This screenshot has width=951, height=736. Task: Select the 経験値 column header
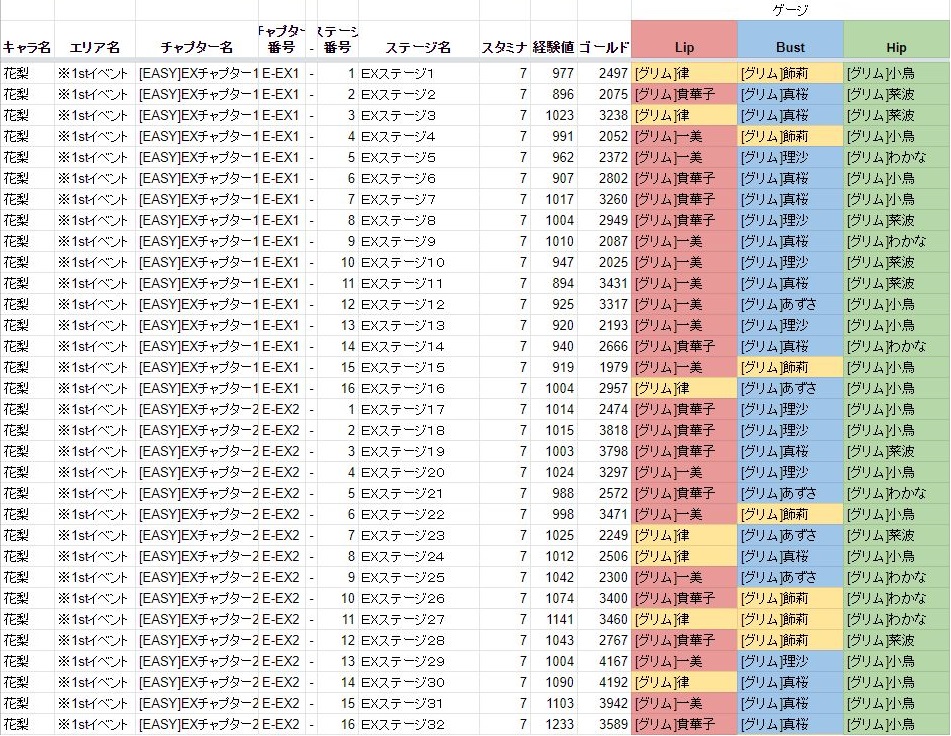(x=554, y=47)
